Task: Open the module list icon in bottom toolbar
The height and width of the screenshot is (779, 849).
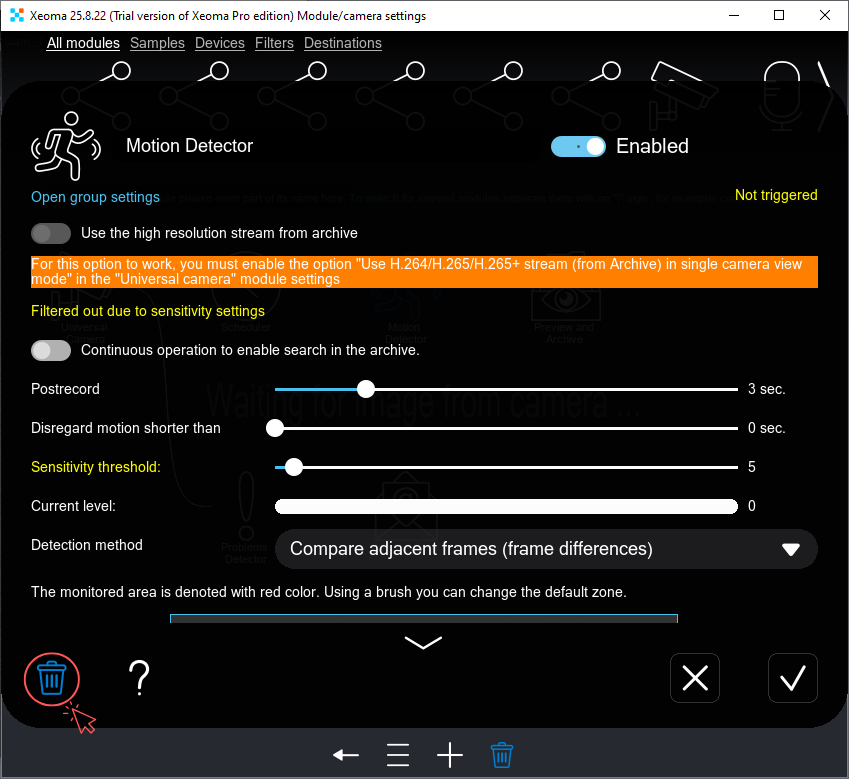Action: point(397,755)
